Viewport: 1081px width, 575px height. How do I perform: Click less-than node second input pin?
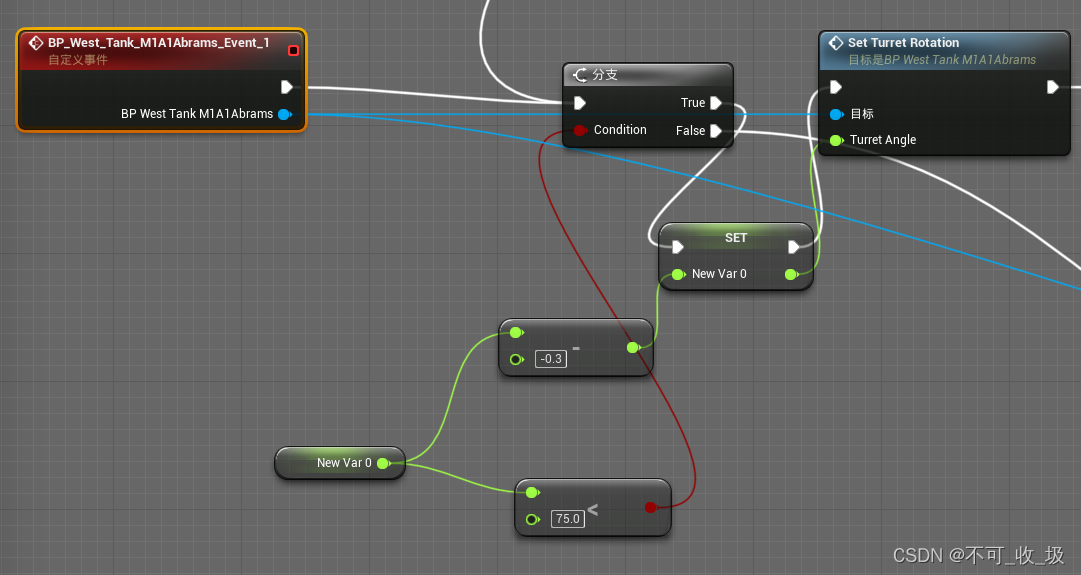(532, 519)
